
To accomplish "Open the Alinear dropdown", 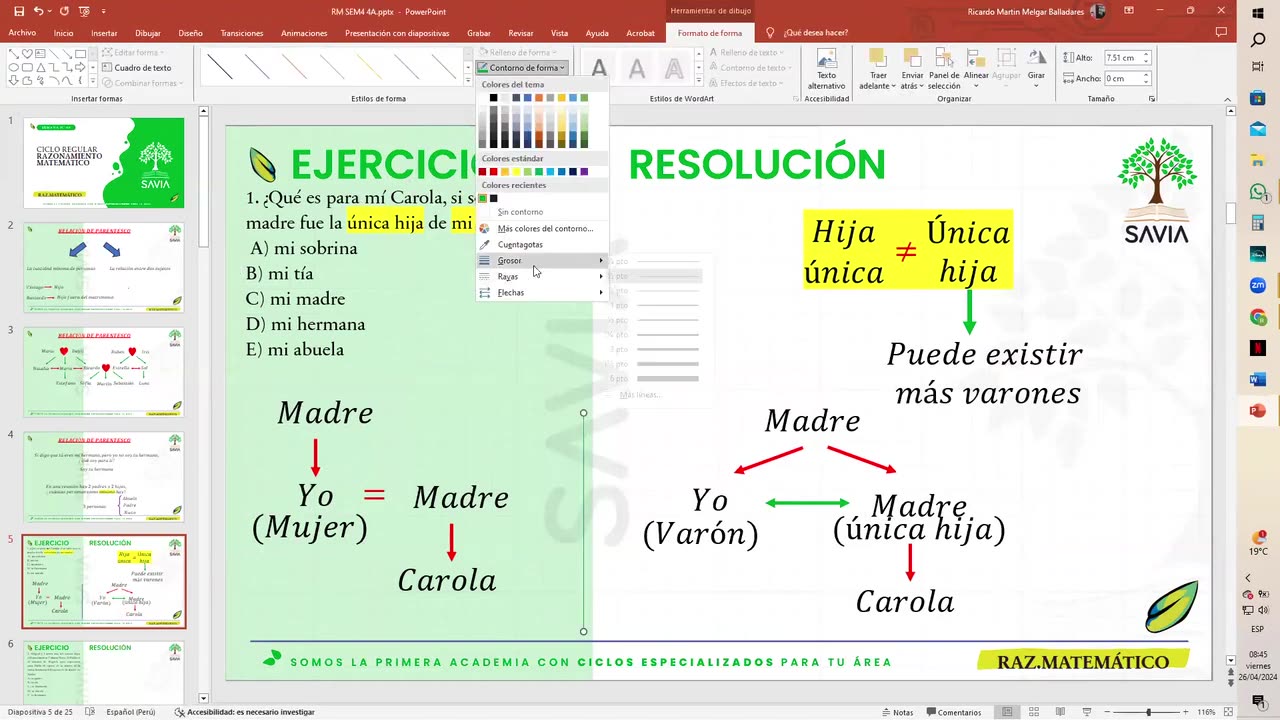I will tap(976, 69).
